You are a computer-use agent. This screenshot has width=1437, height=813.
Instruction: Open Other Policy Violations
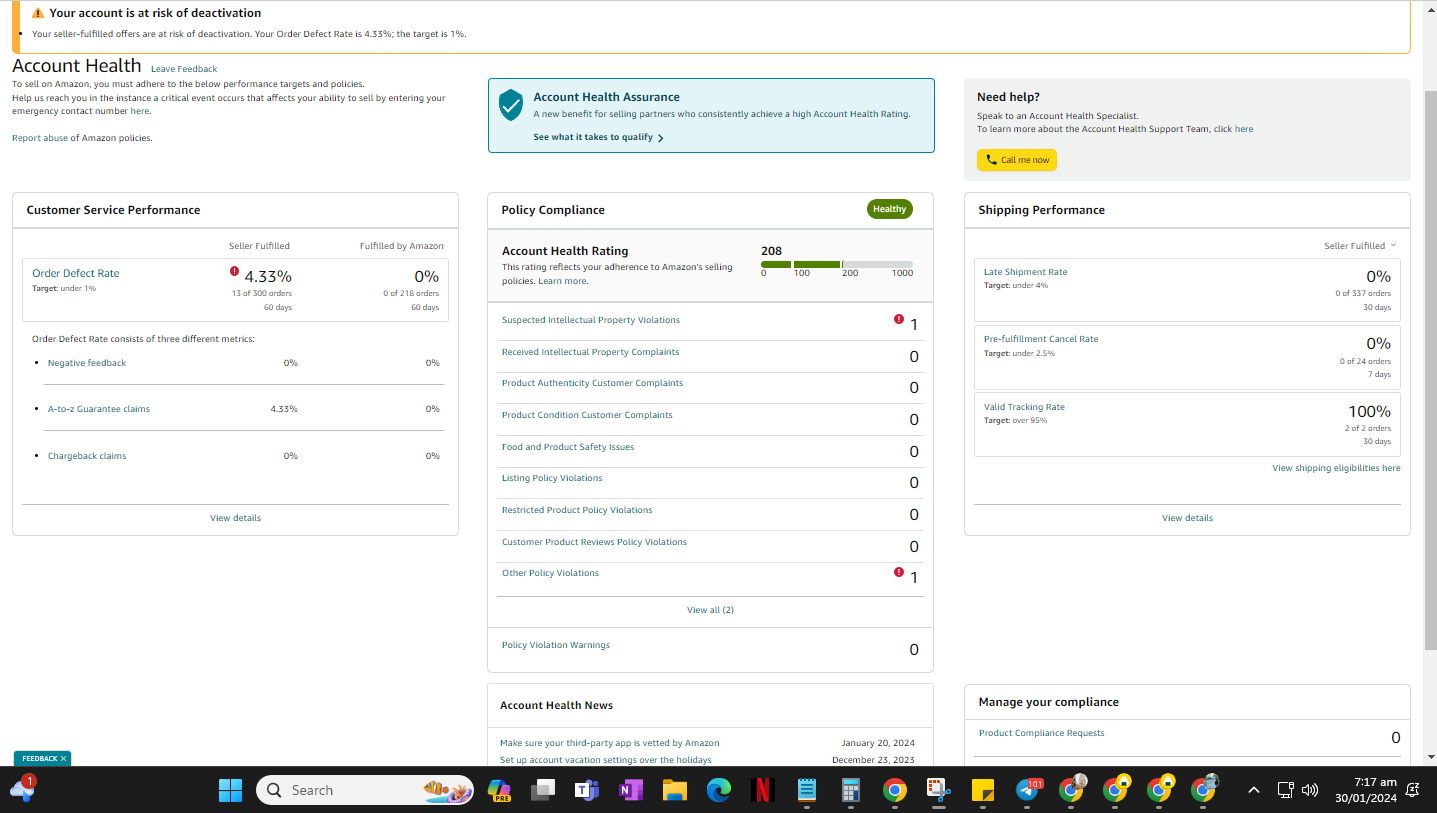point(550,573)
